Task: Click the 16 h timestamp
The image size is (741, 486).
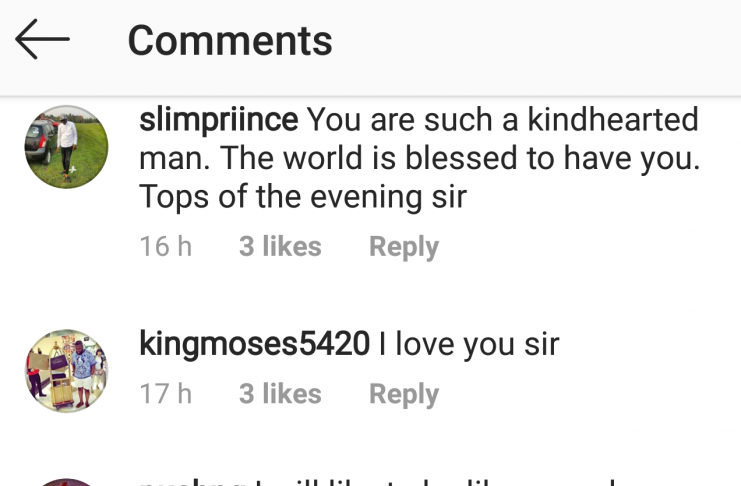Action: [x=165, y=247]
